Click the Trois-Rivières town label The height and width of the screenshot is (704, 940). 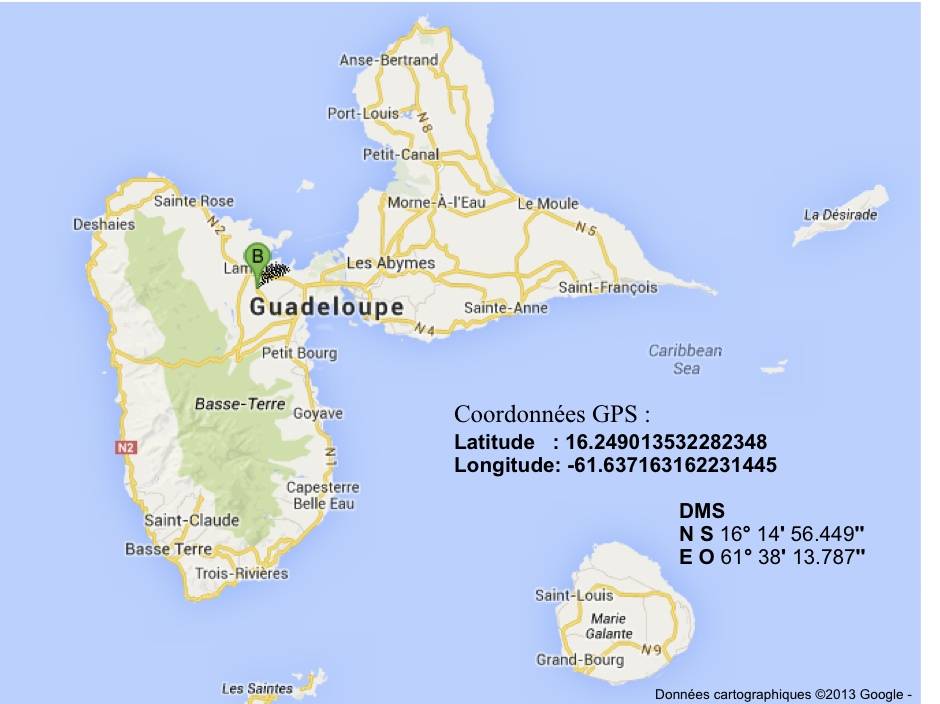(x=241, y=573)
